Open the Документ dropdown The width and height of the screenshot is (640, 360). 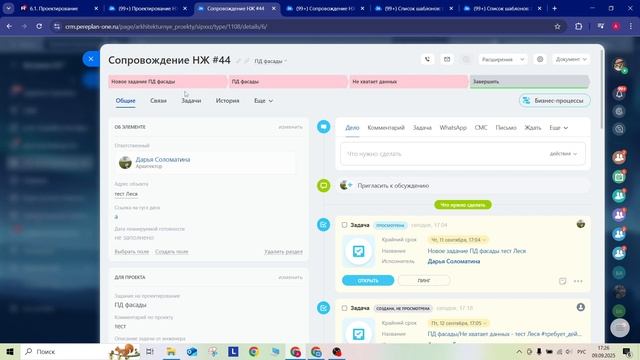coord(571,59)
